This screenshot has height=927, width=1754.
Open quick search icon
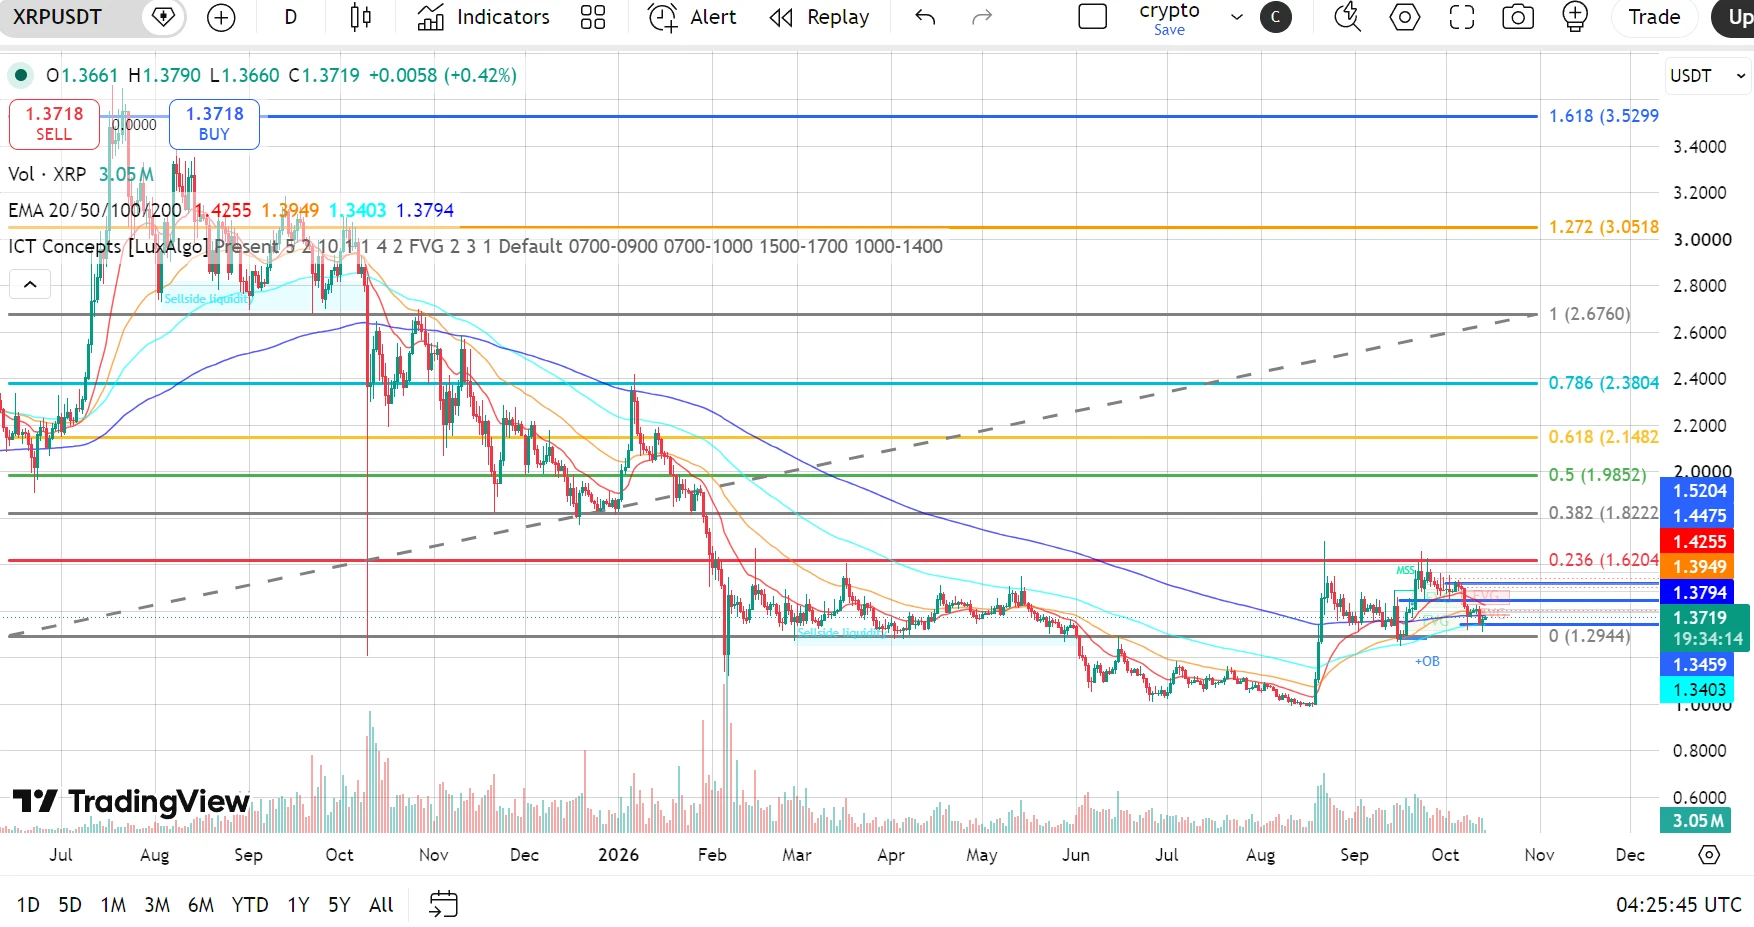[1348, 17]
